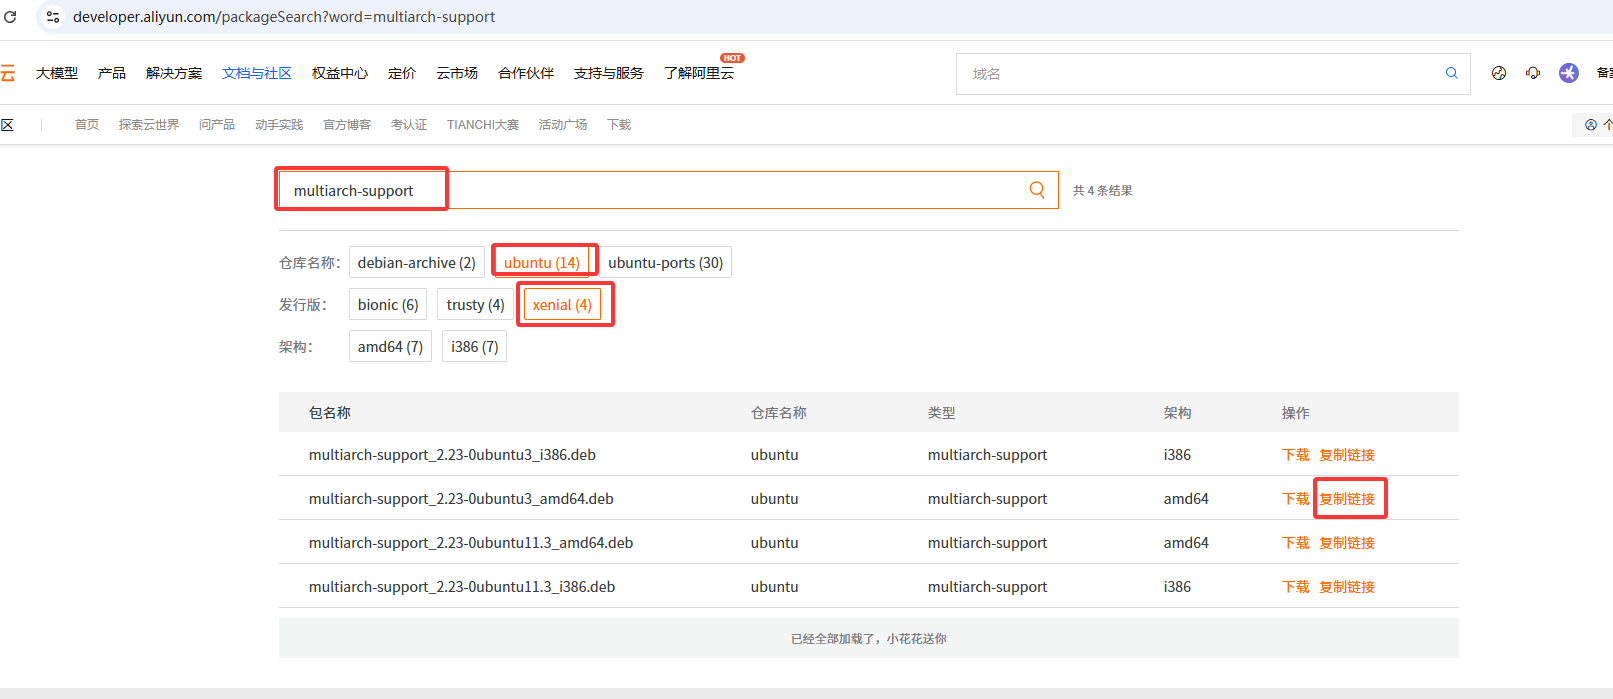Copy link for multiarch-support_2.23-0ubuntu3_i386.deb
Viewport: 1613px width, 699px height.
[1347, 454]
